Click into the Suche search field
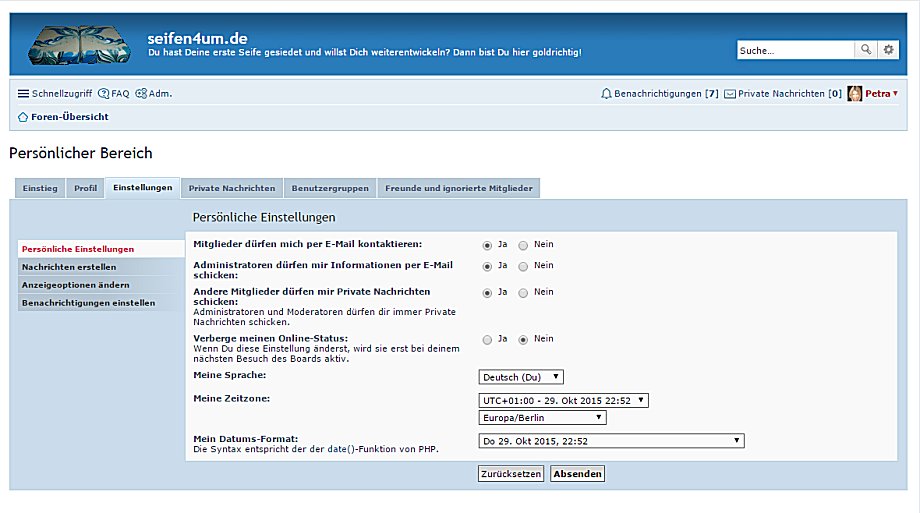The width and height of the screenshot is (920, 513). point(795,50)
